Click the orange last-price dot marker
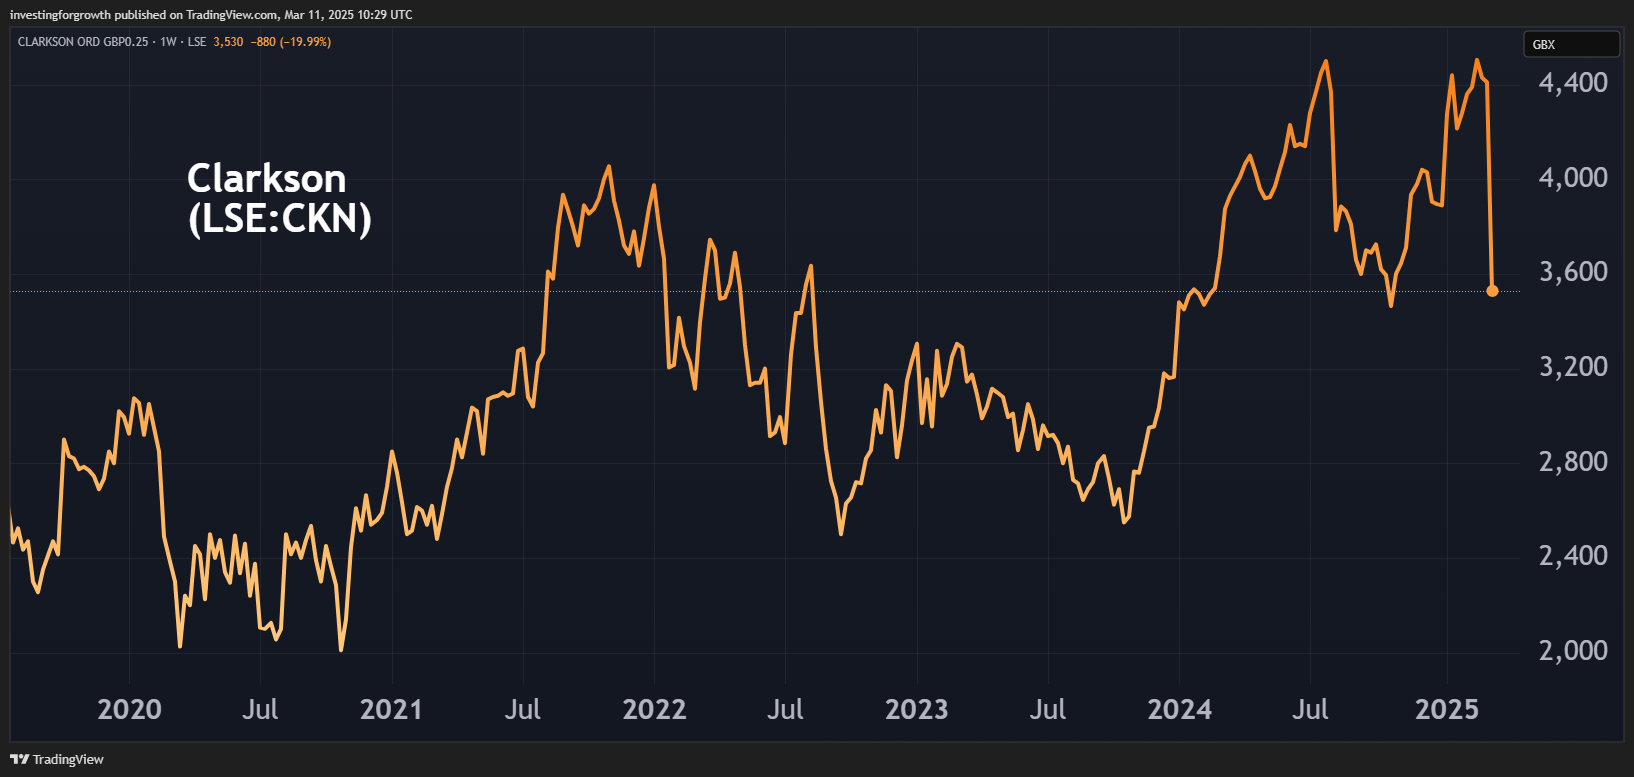 1492,291
